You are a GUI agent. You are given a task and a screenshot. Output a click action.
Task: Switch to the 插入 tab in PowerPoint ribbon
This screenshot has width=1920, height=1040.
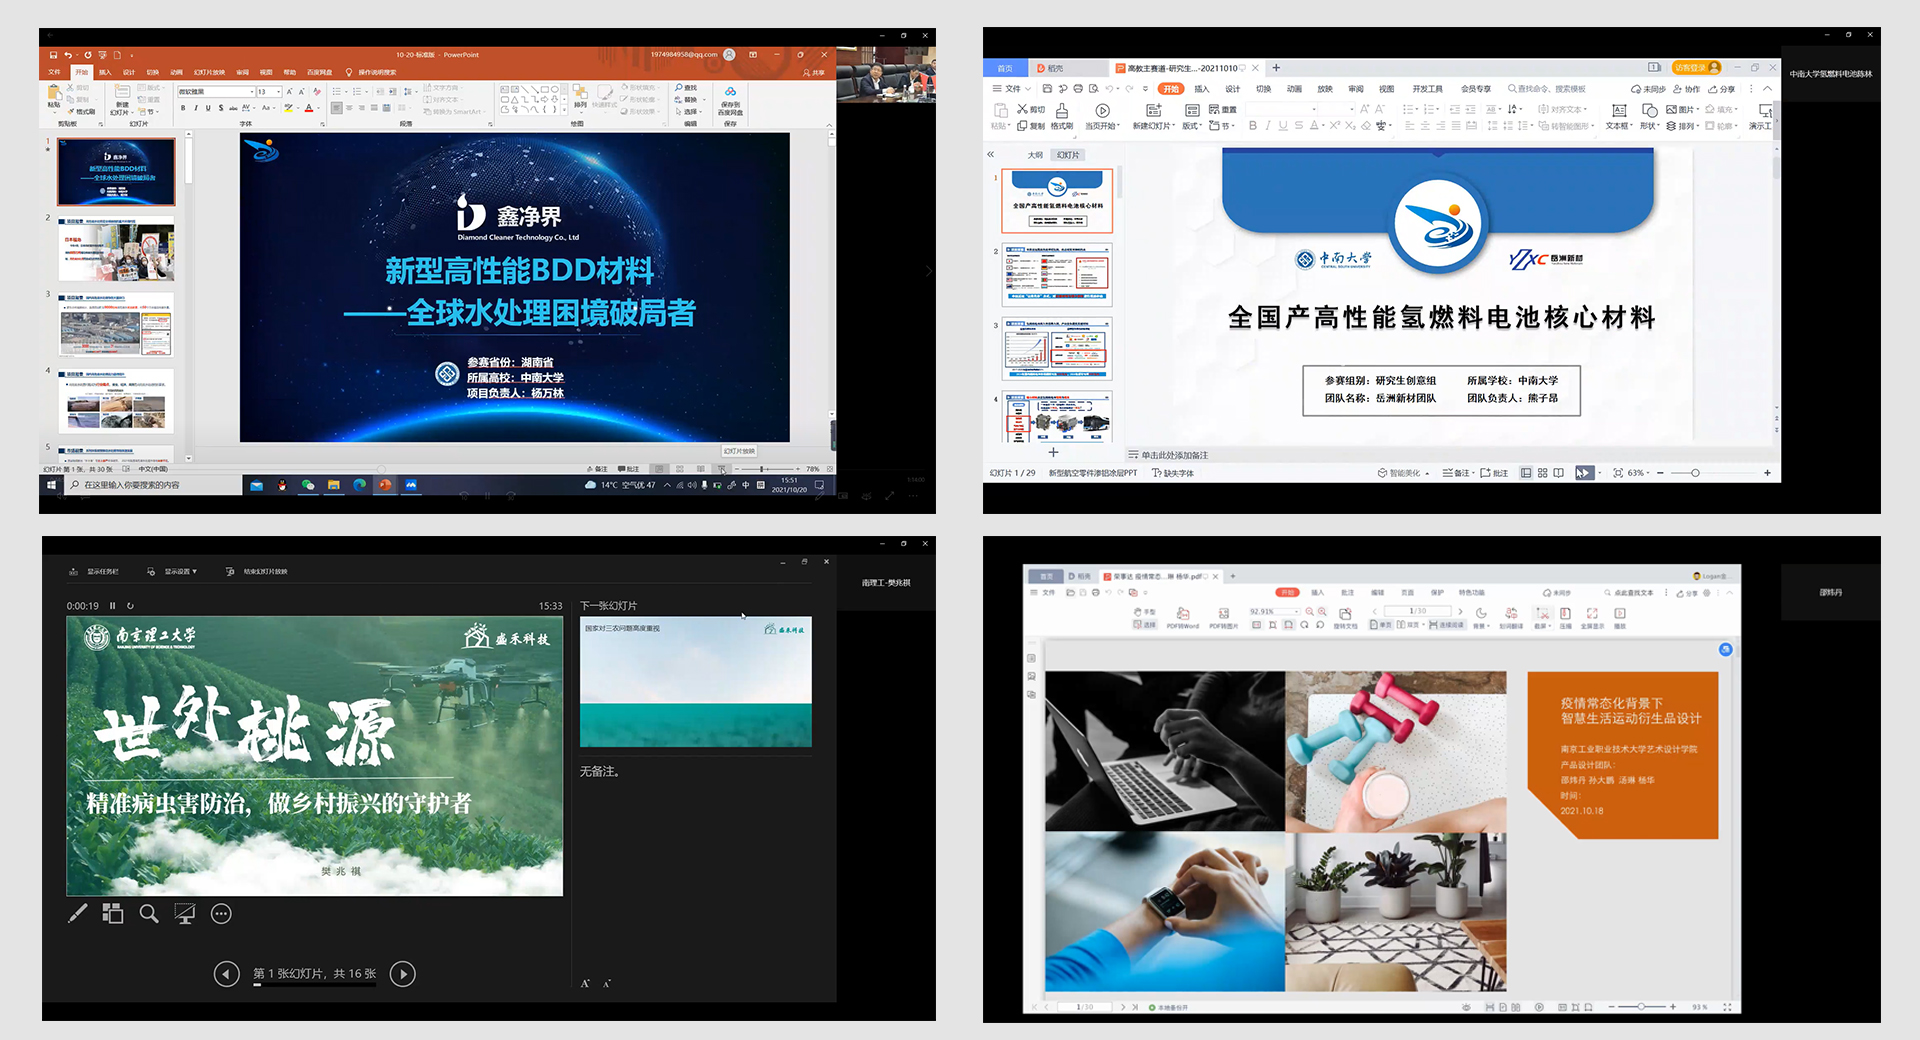tap(105, 72)
